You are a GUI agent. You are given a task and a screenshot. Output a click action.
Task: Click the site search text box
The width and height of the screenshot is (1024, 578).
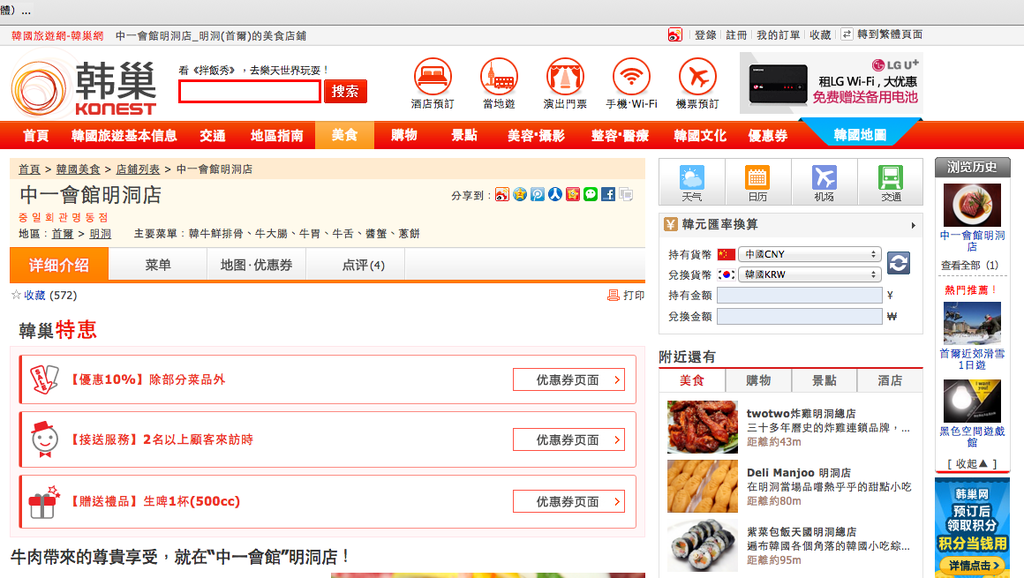point(249,91)
